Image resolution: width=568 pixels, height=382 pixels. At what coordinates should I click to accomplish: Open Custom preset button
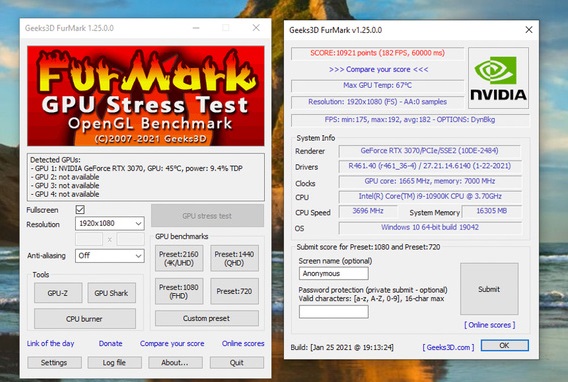[x=207, y=318]
